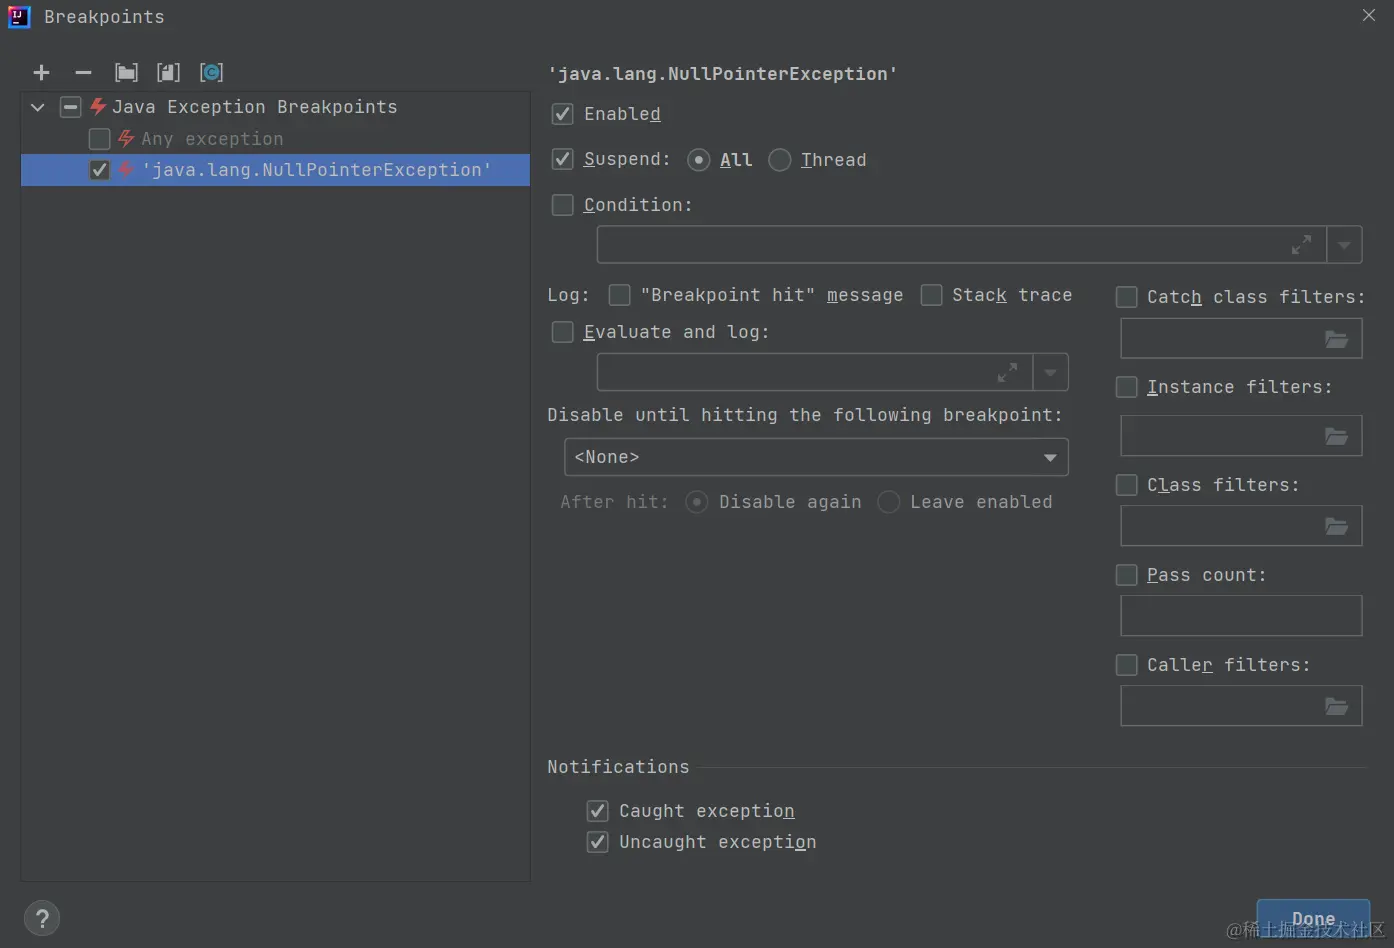
Task: Click the Group by class icon
Action: [x=211, y=72]
